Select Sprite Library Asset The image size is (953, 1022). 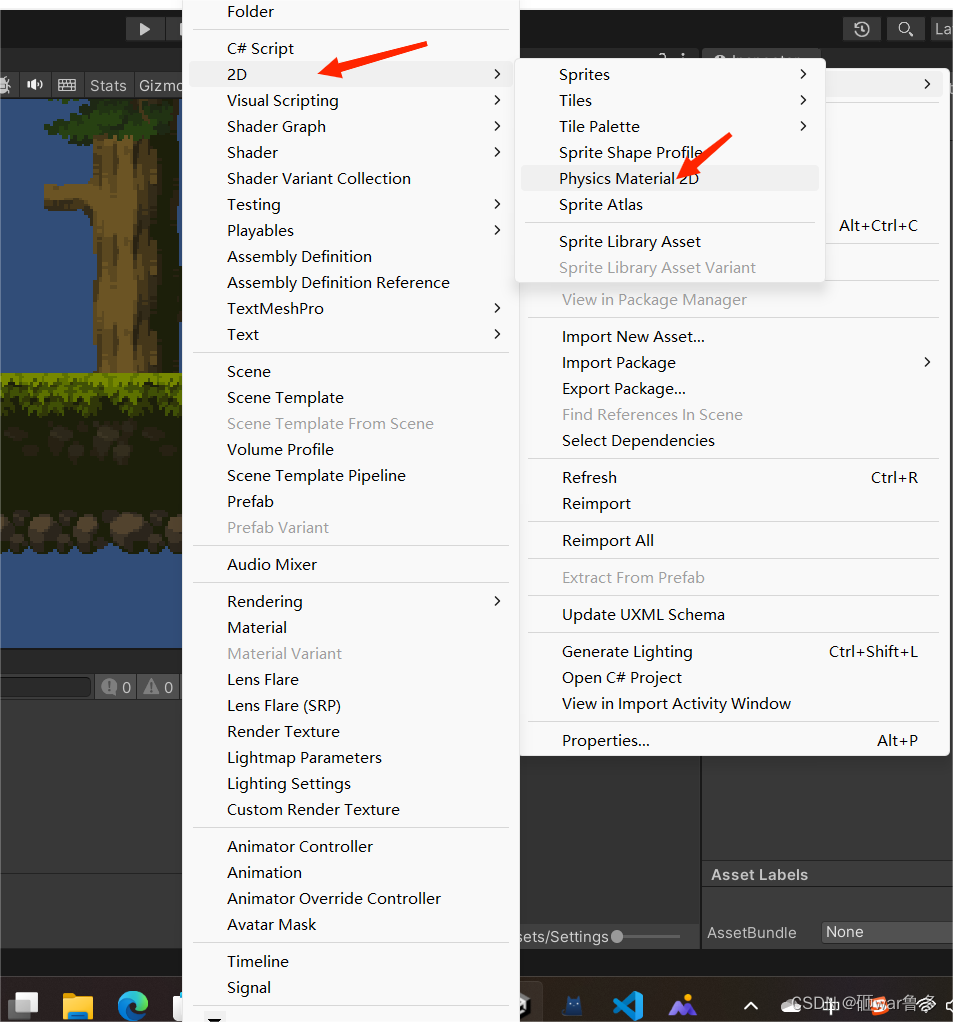coord(670,242)
